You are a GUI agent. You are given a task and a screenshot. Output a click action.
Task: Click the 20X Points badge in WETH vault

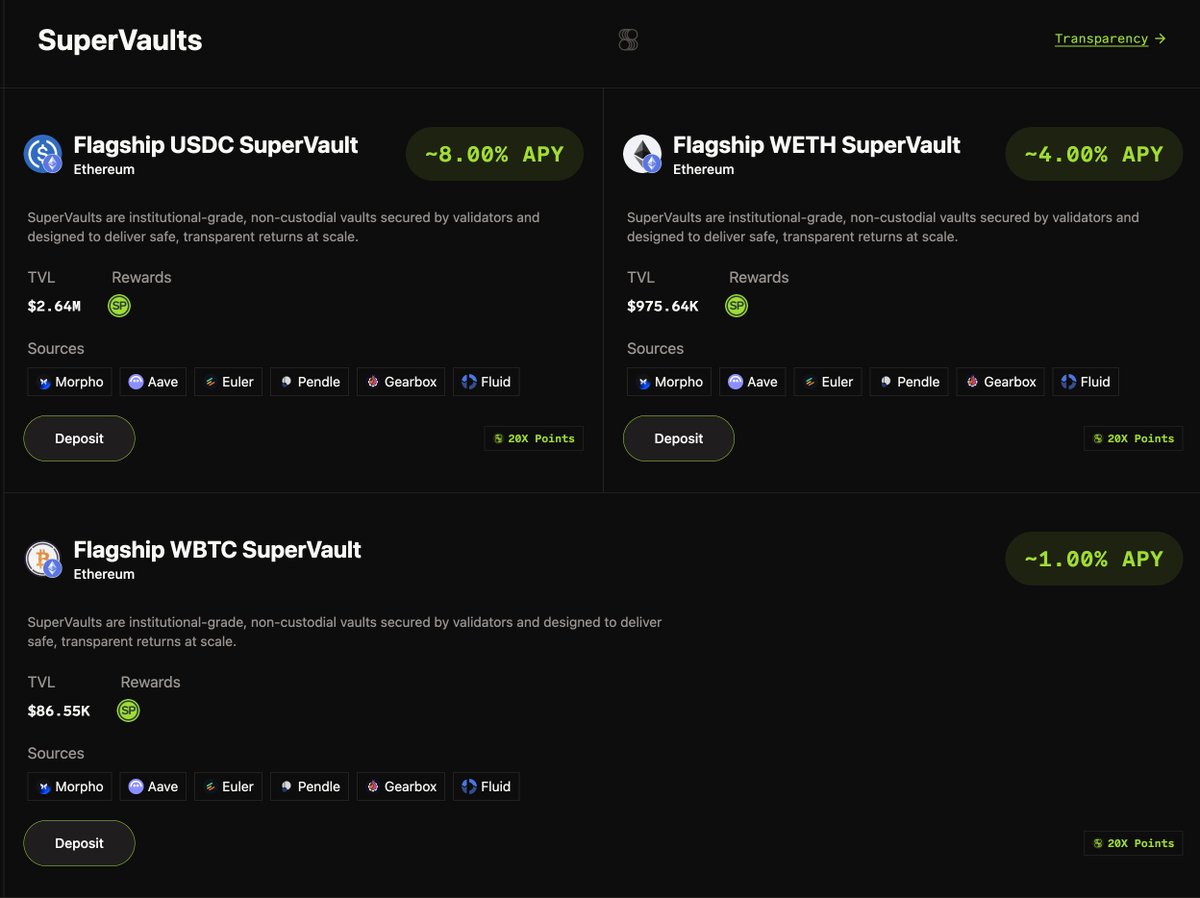click(x=1133, y=438)
